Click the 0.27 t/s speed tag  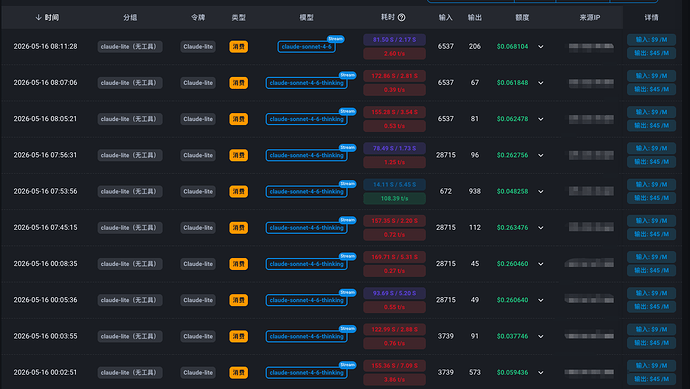pos(394,271)
